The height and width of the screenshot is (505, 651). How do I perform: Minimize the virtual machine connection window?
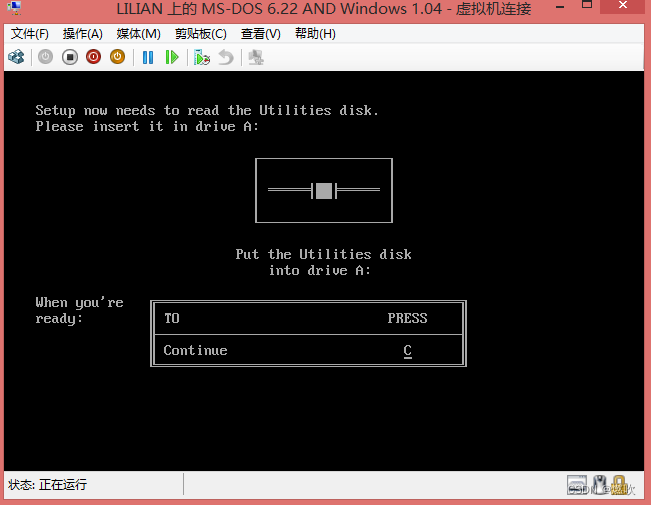(560, 7)
